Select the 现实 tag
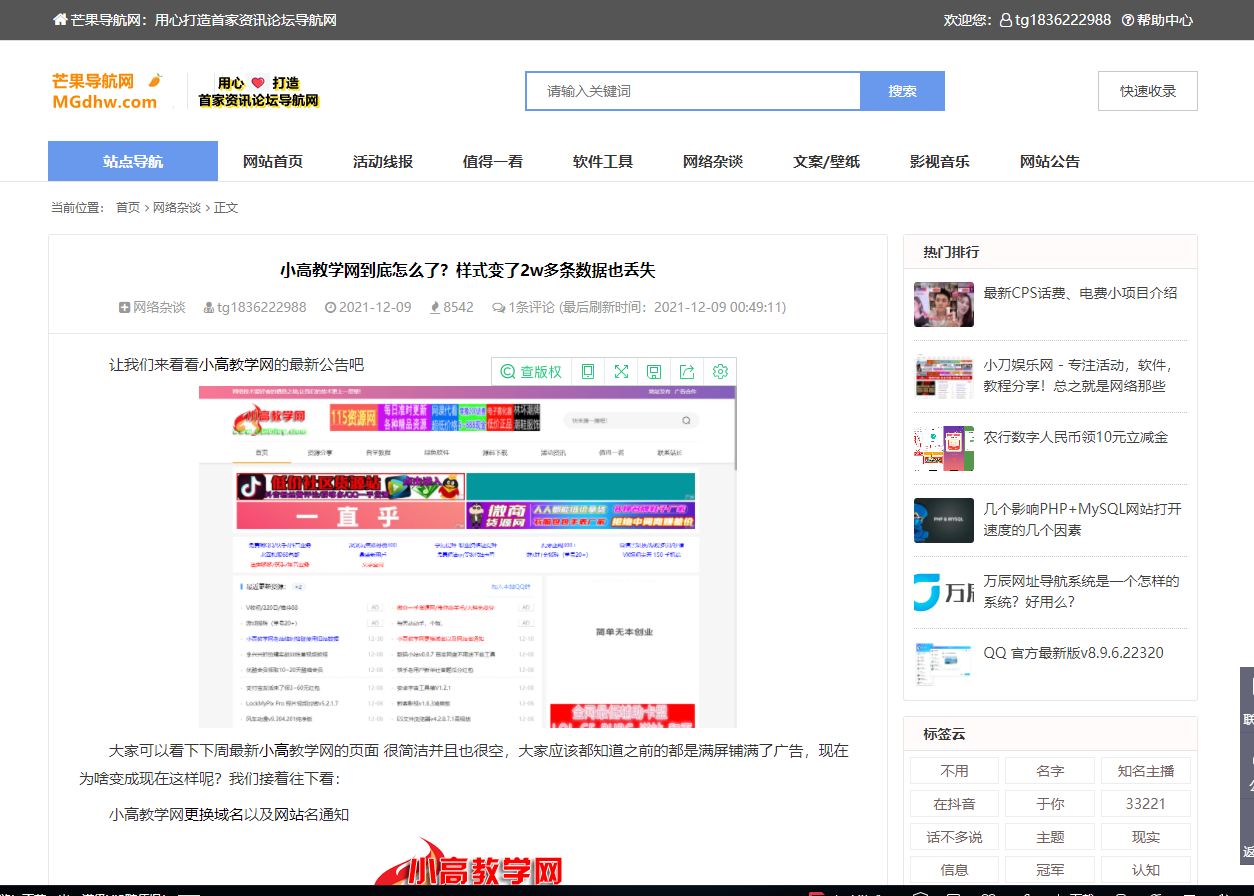The image size is (1254, 896). click(1146, 837)
